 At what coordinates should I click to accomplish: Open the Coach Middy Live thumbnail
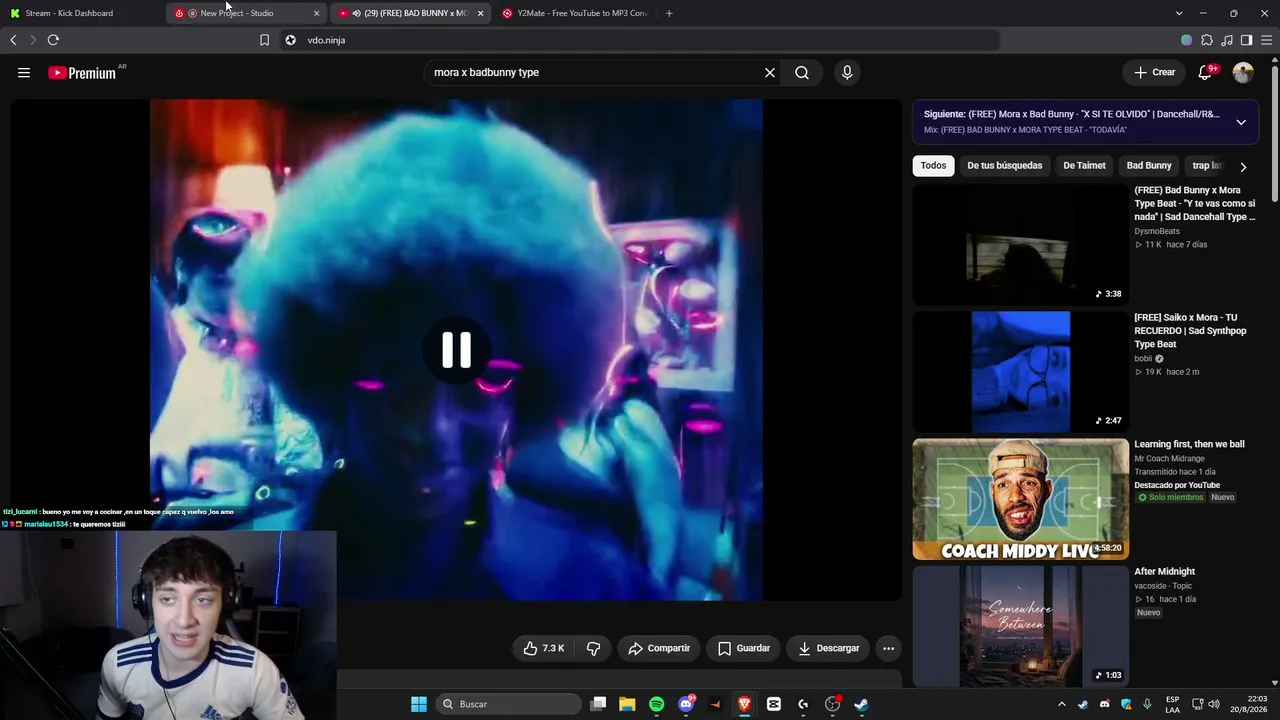[x=1020, y=500]
